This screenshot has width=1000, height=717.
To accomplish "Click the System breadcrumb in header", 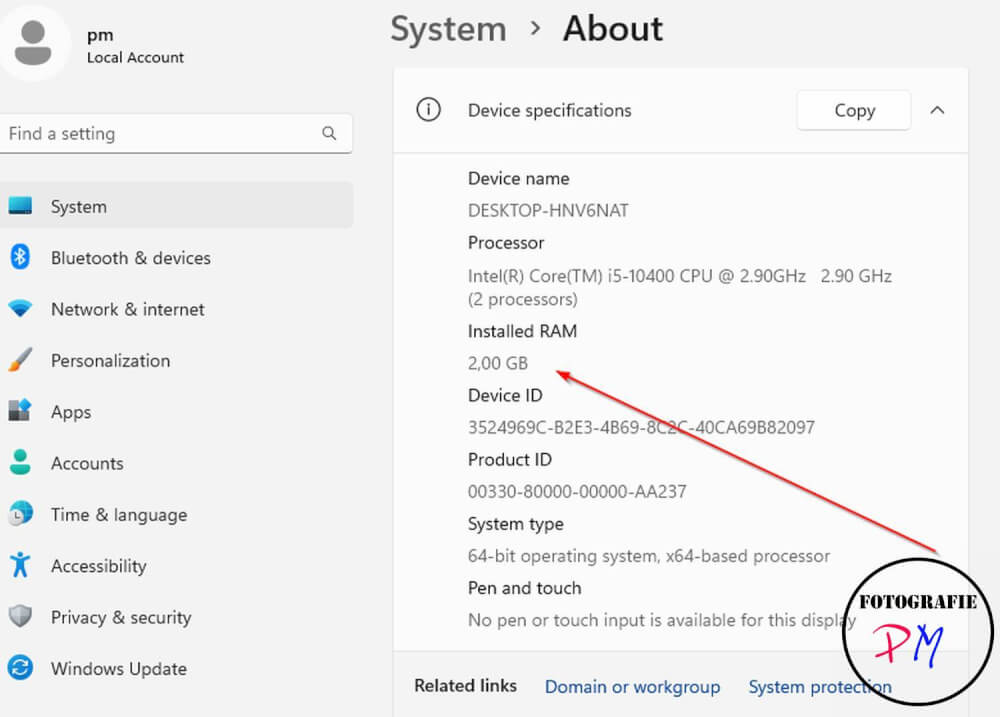I will (448, 29).
